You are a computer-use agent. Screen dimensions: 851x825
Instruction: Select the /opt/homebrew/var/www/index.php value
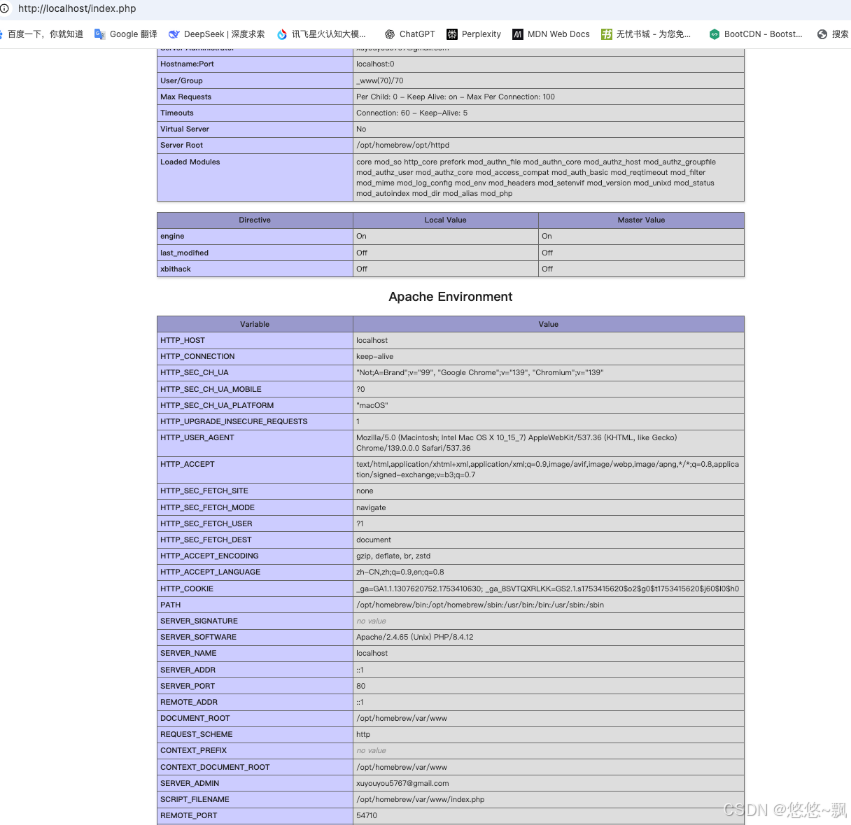click(x=421, y=799)
